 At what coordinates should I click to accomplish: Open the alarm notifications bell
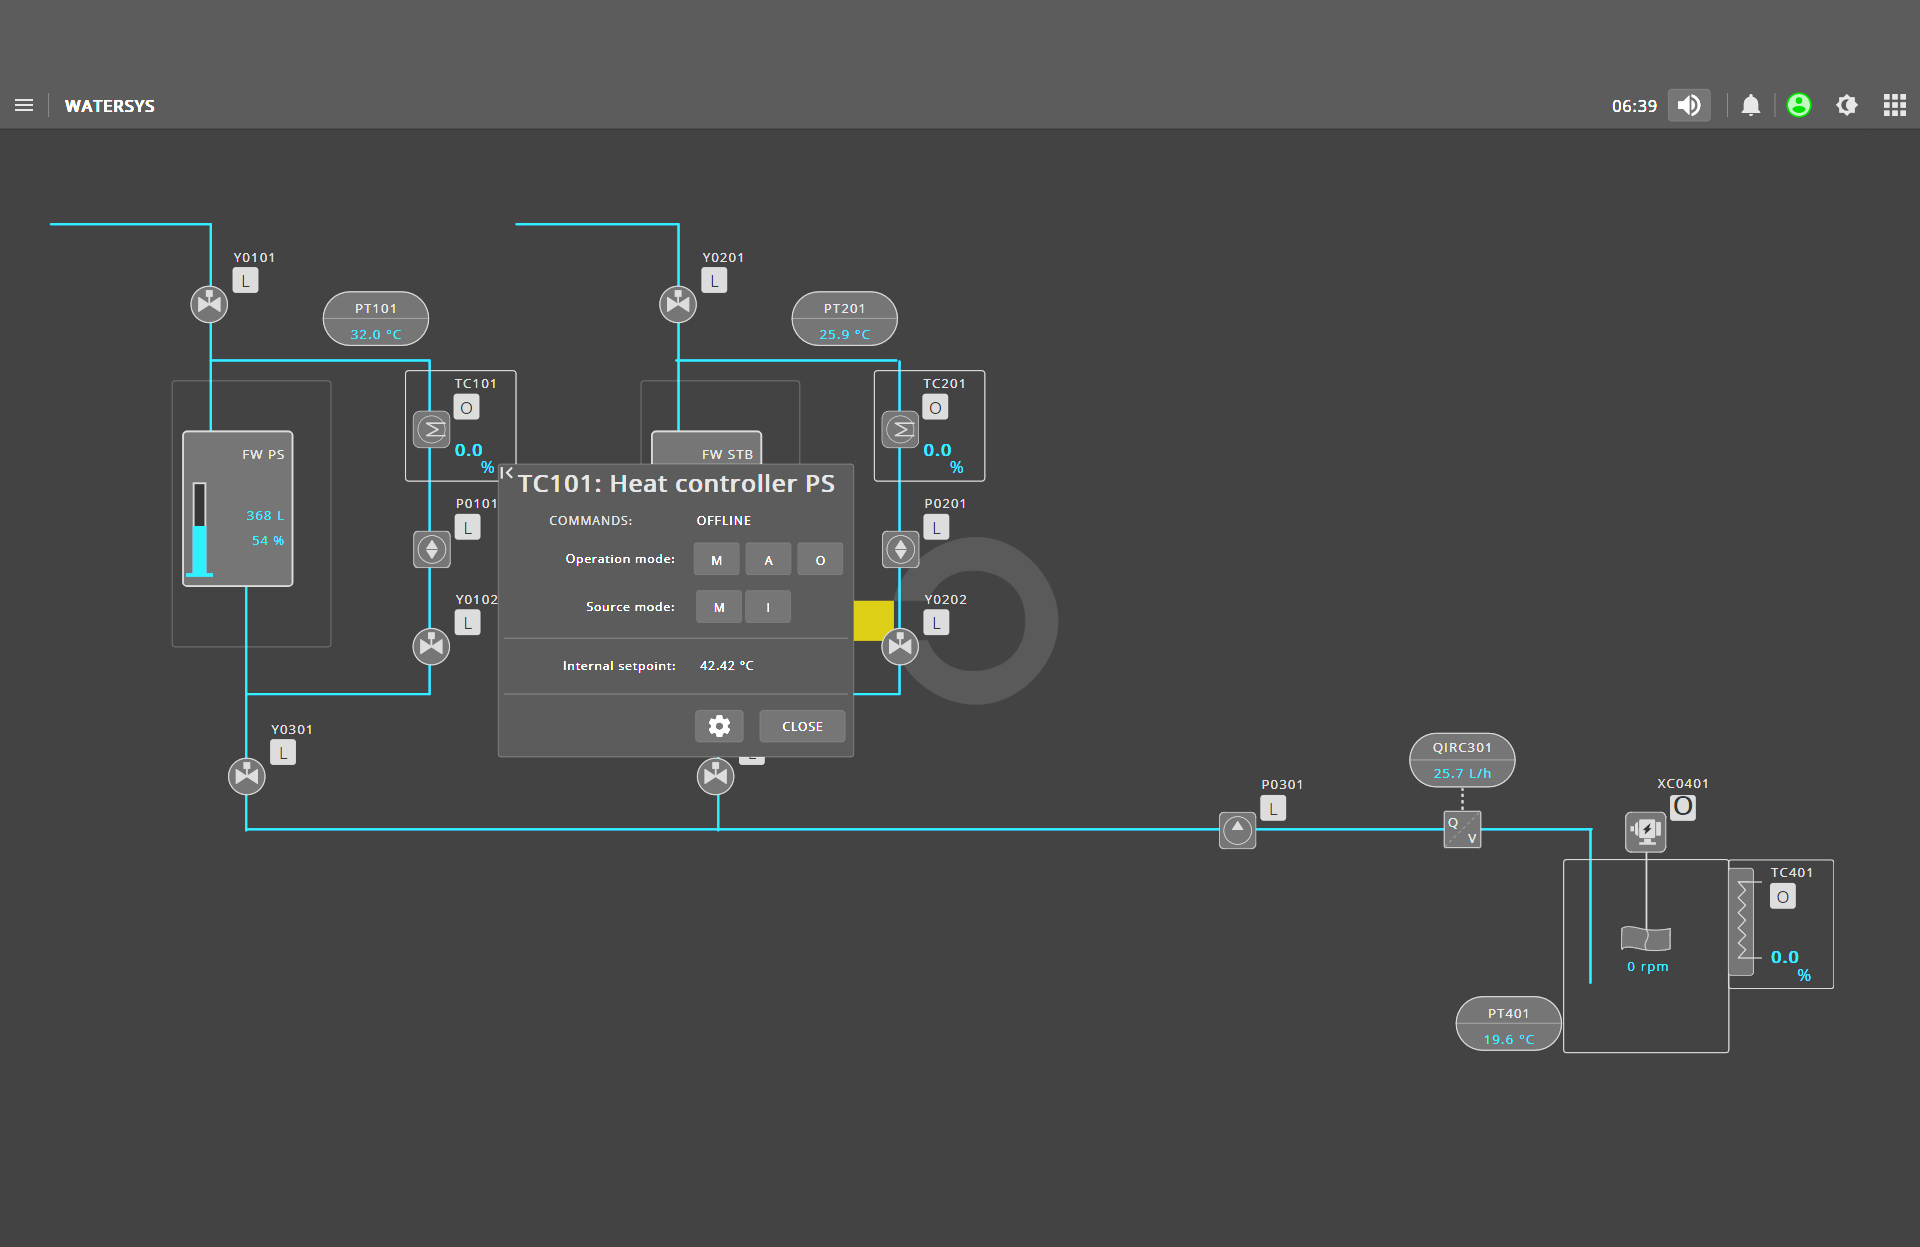1750,105
